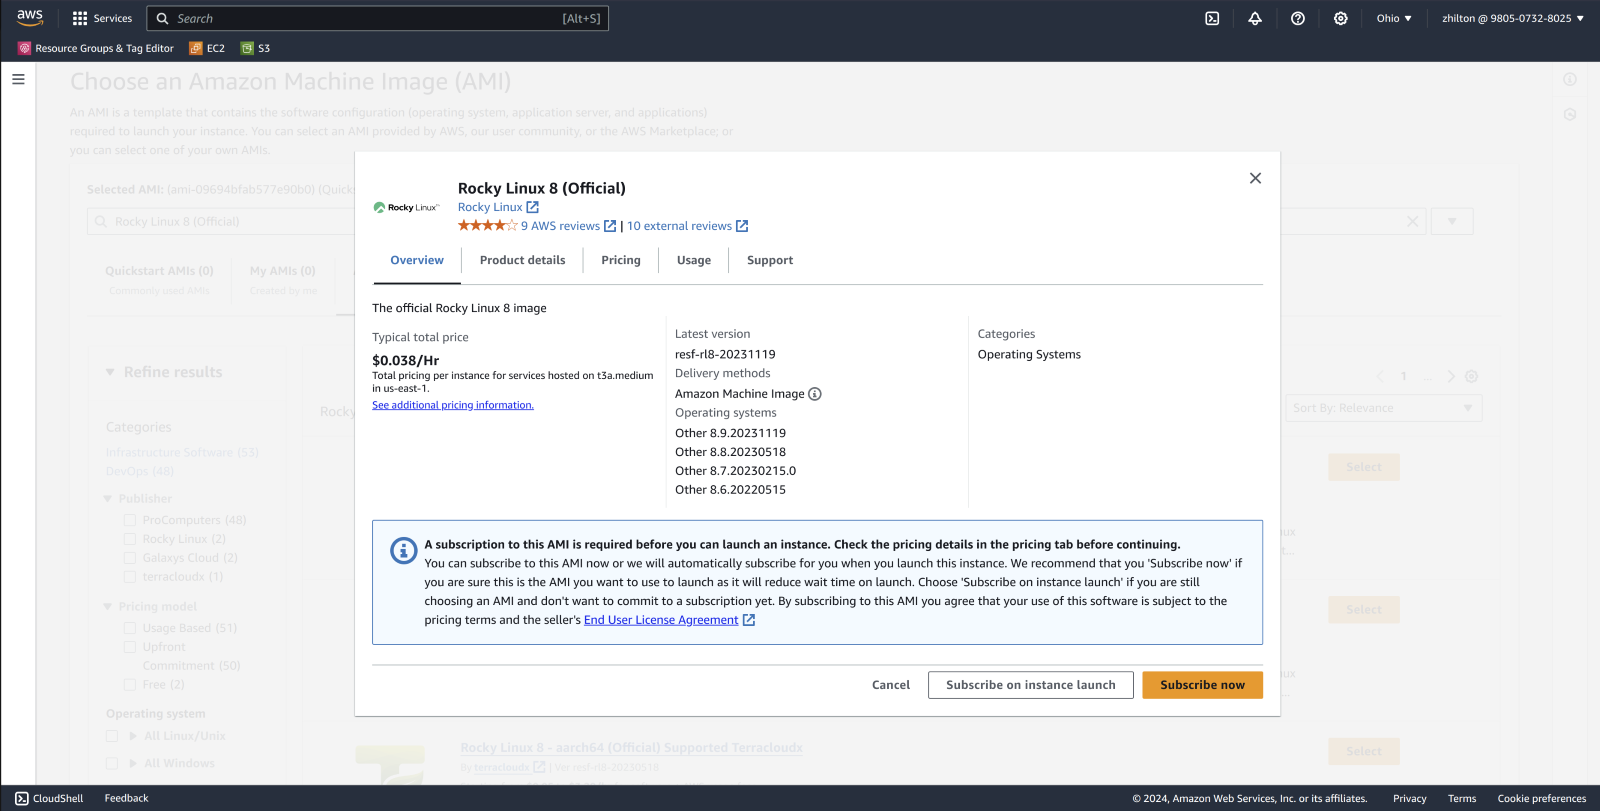The height and width of the screenshot is (811, 1600).
Task: Open Resource Groups & Tag Editor shortcut
Action: tap(96, 48)
